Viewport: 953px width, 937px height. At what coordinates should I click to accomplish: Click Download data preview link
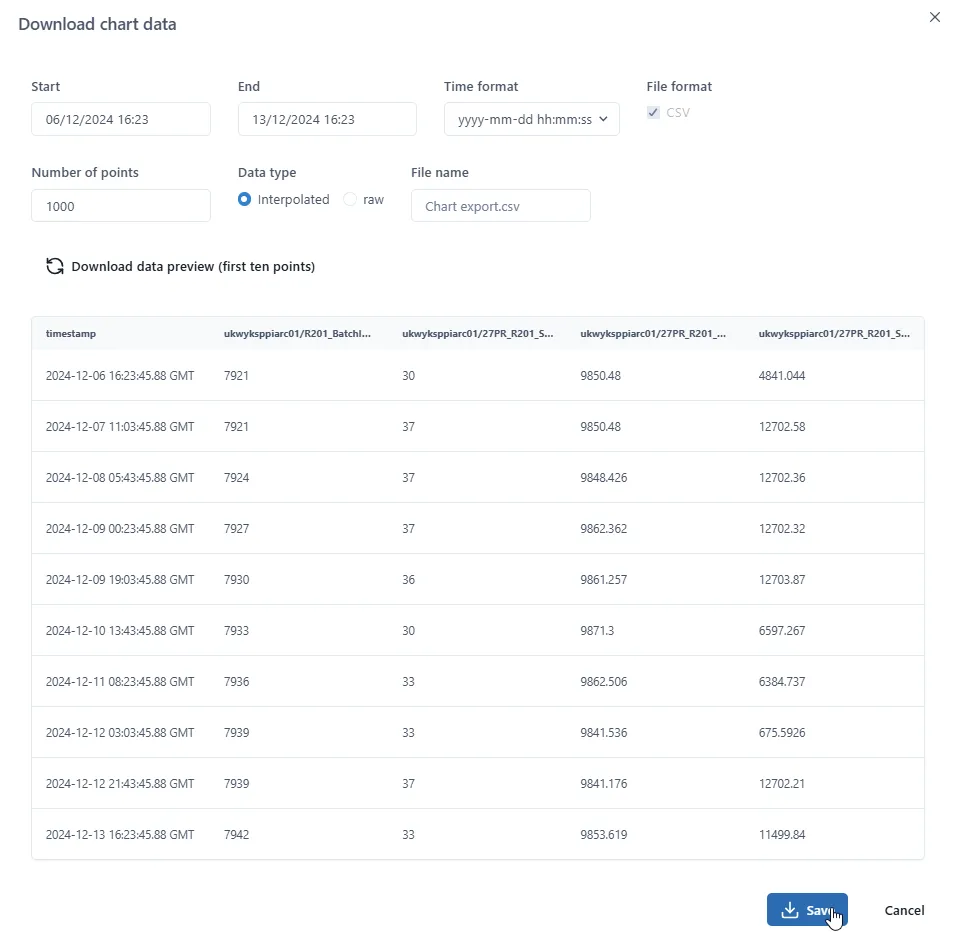(193, 267)
